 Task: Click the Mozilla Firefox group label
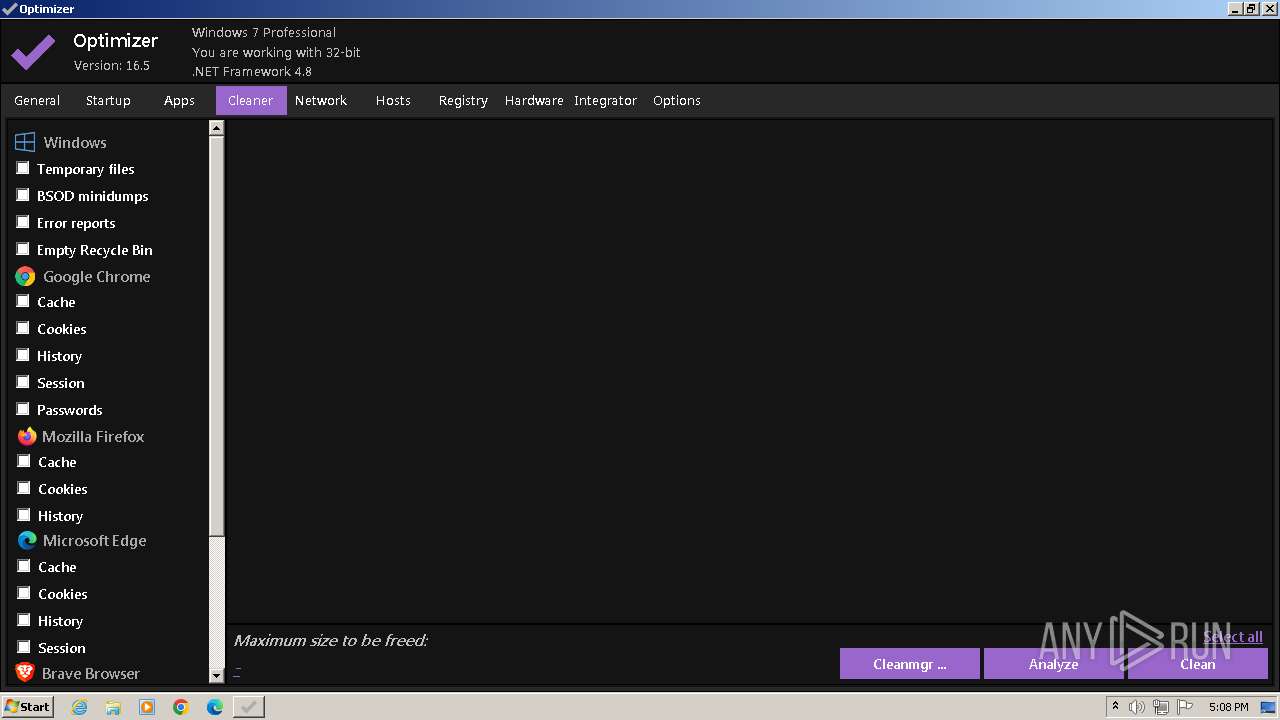(x=93, y=437)
